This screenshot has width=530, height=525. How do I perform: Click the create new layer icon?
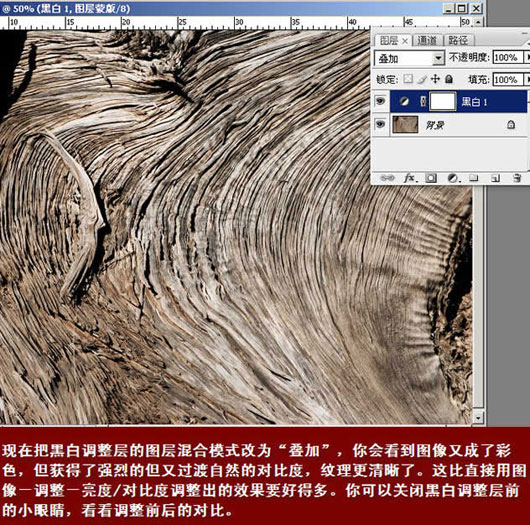(x=496, y=178)
